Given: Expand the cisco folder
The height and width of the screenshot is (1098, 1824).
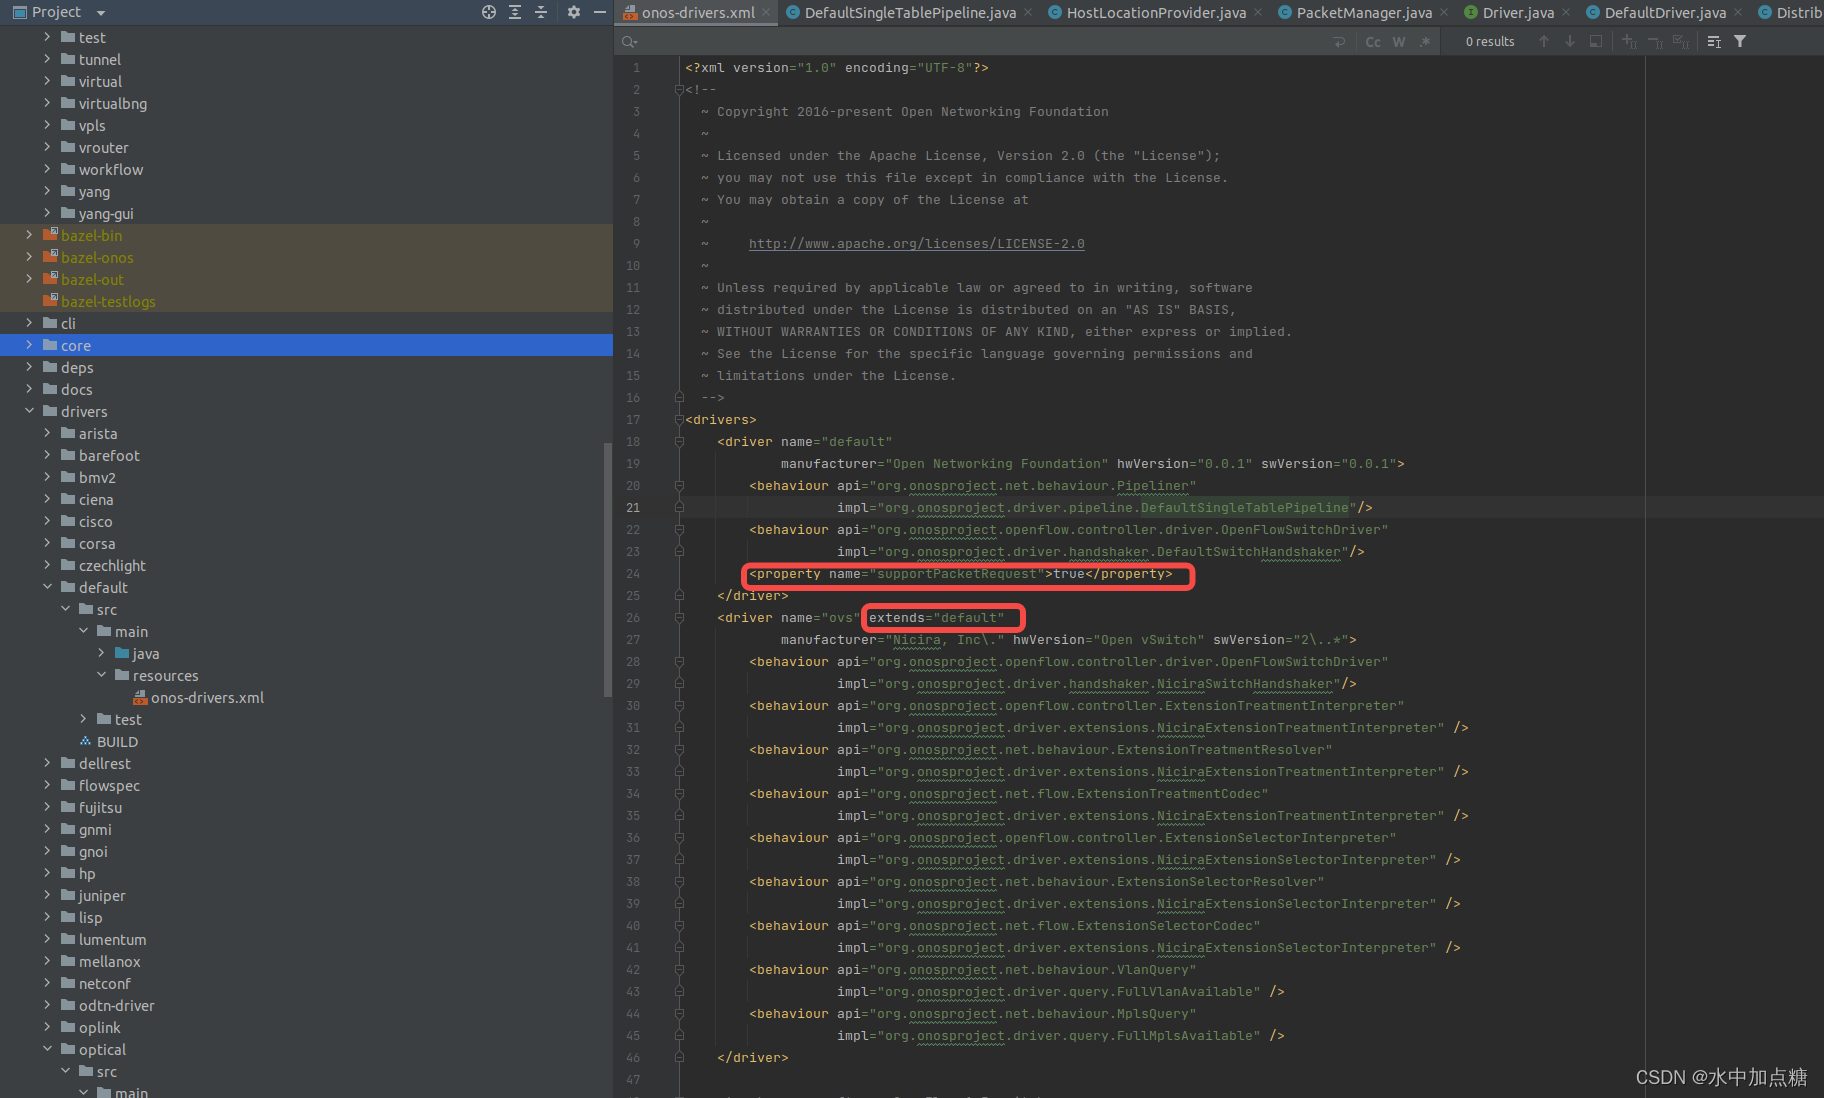Looking at the screenshot, I should click(47, 521).
